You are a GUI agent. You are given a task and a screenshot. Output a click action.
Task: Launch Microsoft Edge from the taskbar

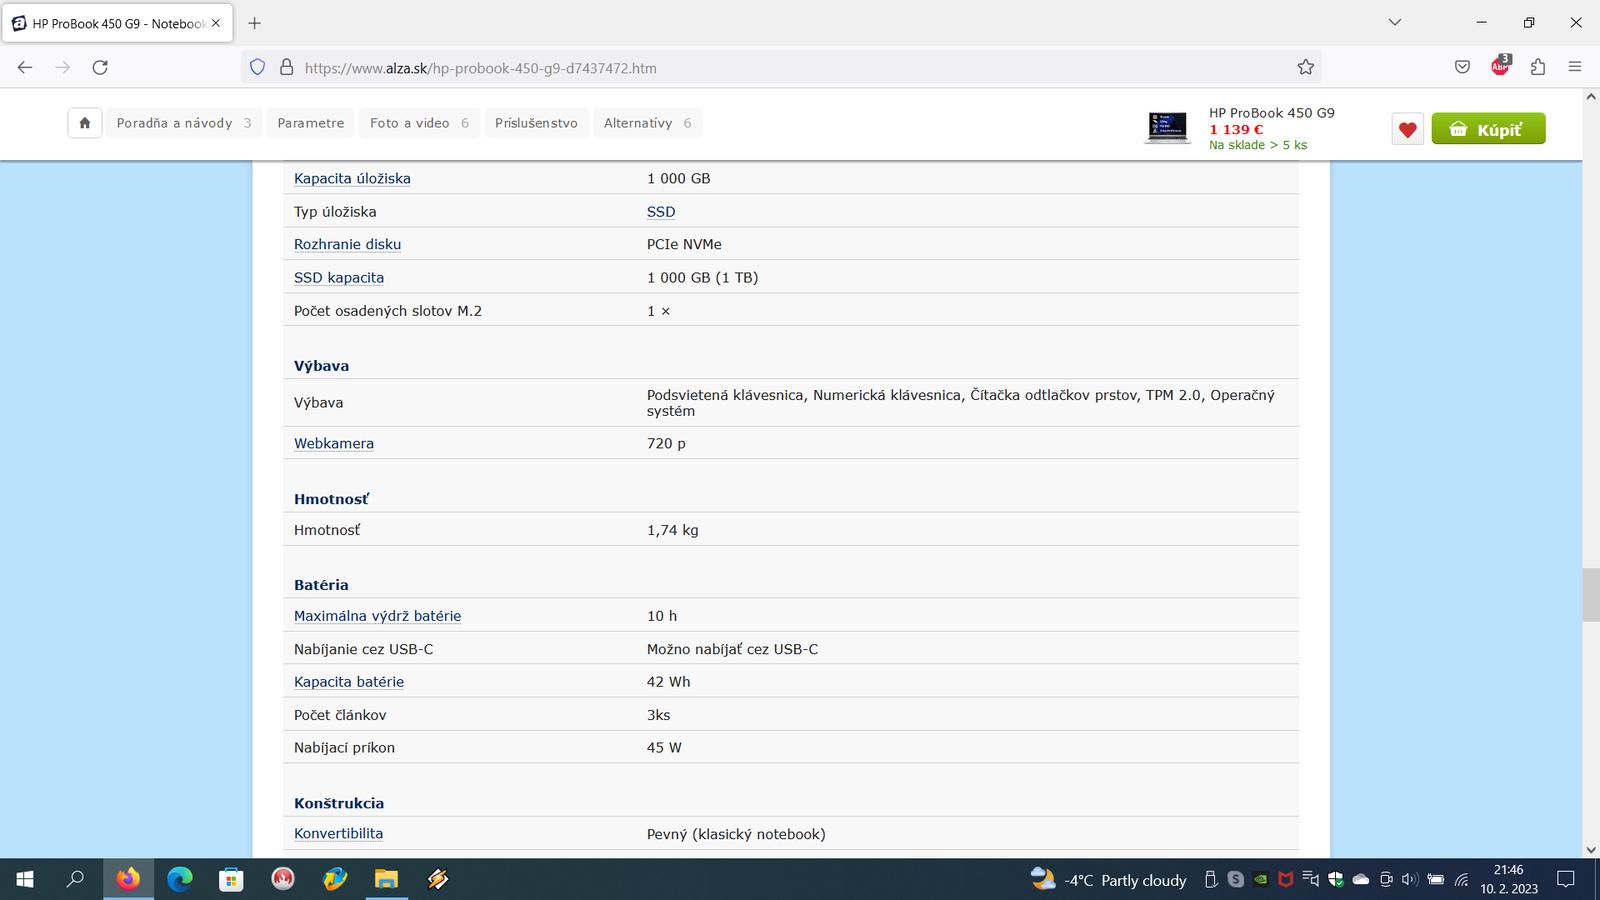click(x=180, y=879)
